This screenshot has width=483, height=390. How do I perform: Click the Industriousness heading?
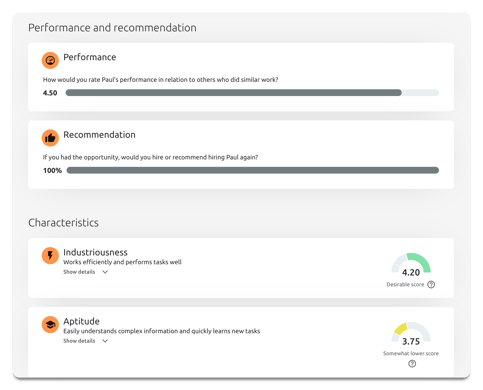pos(95,252)
